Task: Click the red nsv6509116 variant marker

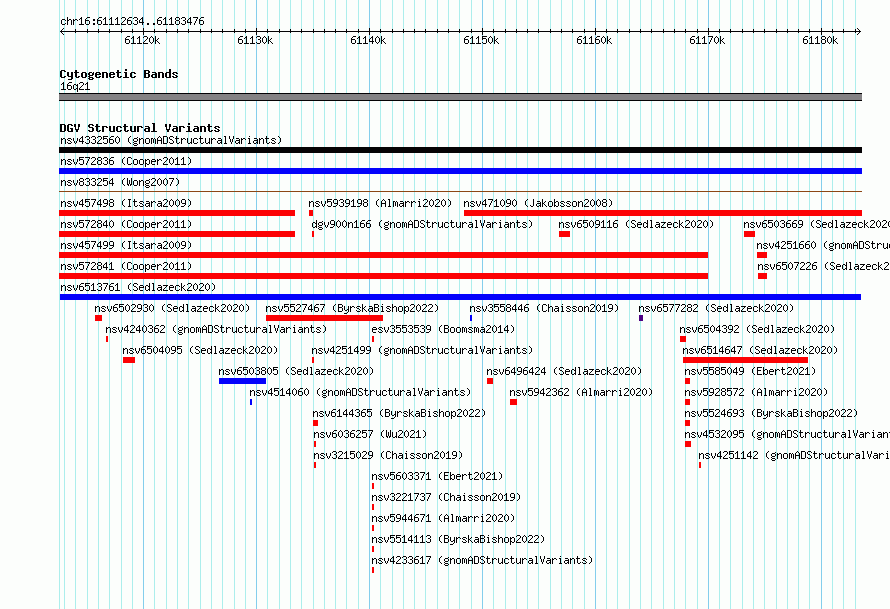Action: pyautogui.click(x=564, y=234)
